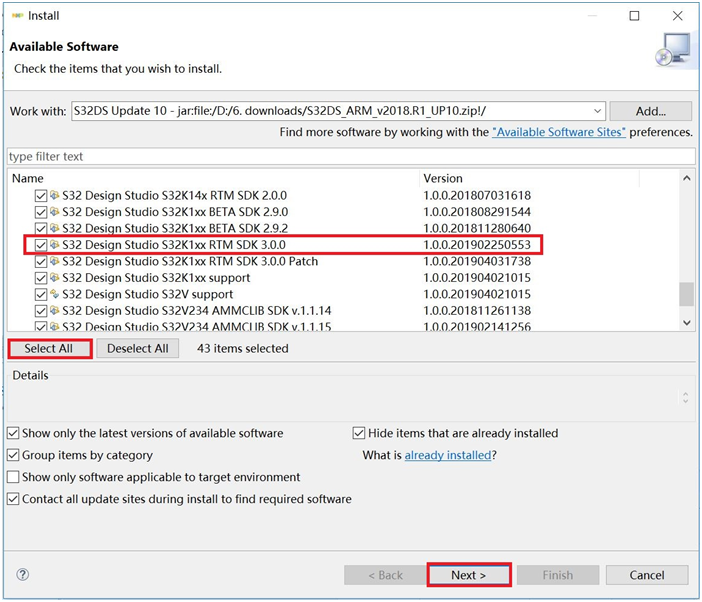Toggle 'Group items by category' checkbox

coord(13,455)
